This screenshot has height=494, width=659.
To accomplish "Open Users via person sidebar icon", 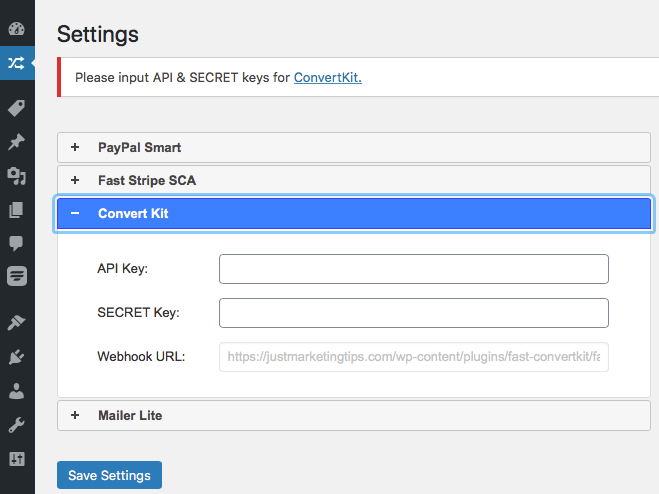I will tap(16, 390).
